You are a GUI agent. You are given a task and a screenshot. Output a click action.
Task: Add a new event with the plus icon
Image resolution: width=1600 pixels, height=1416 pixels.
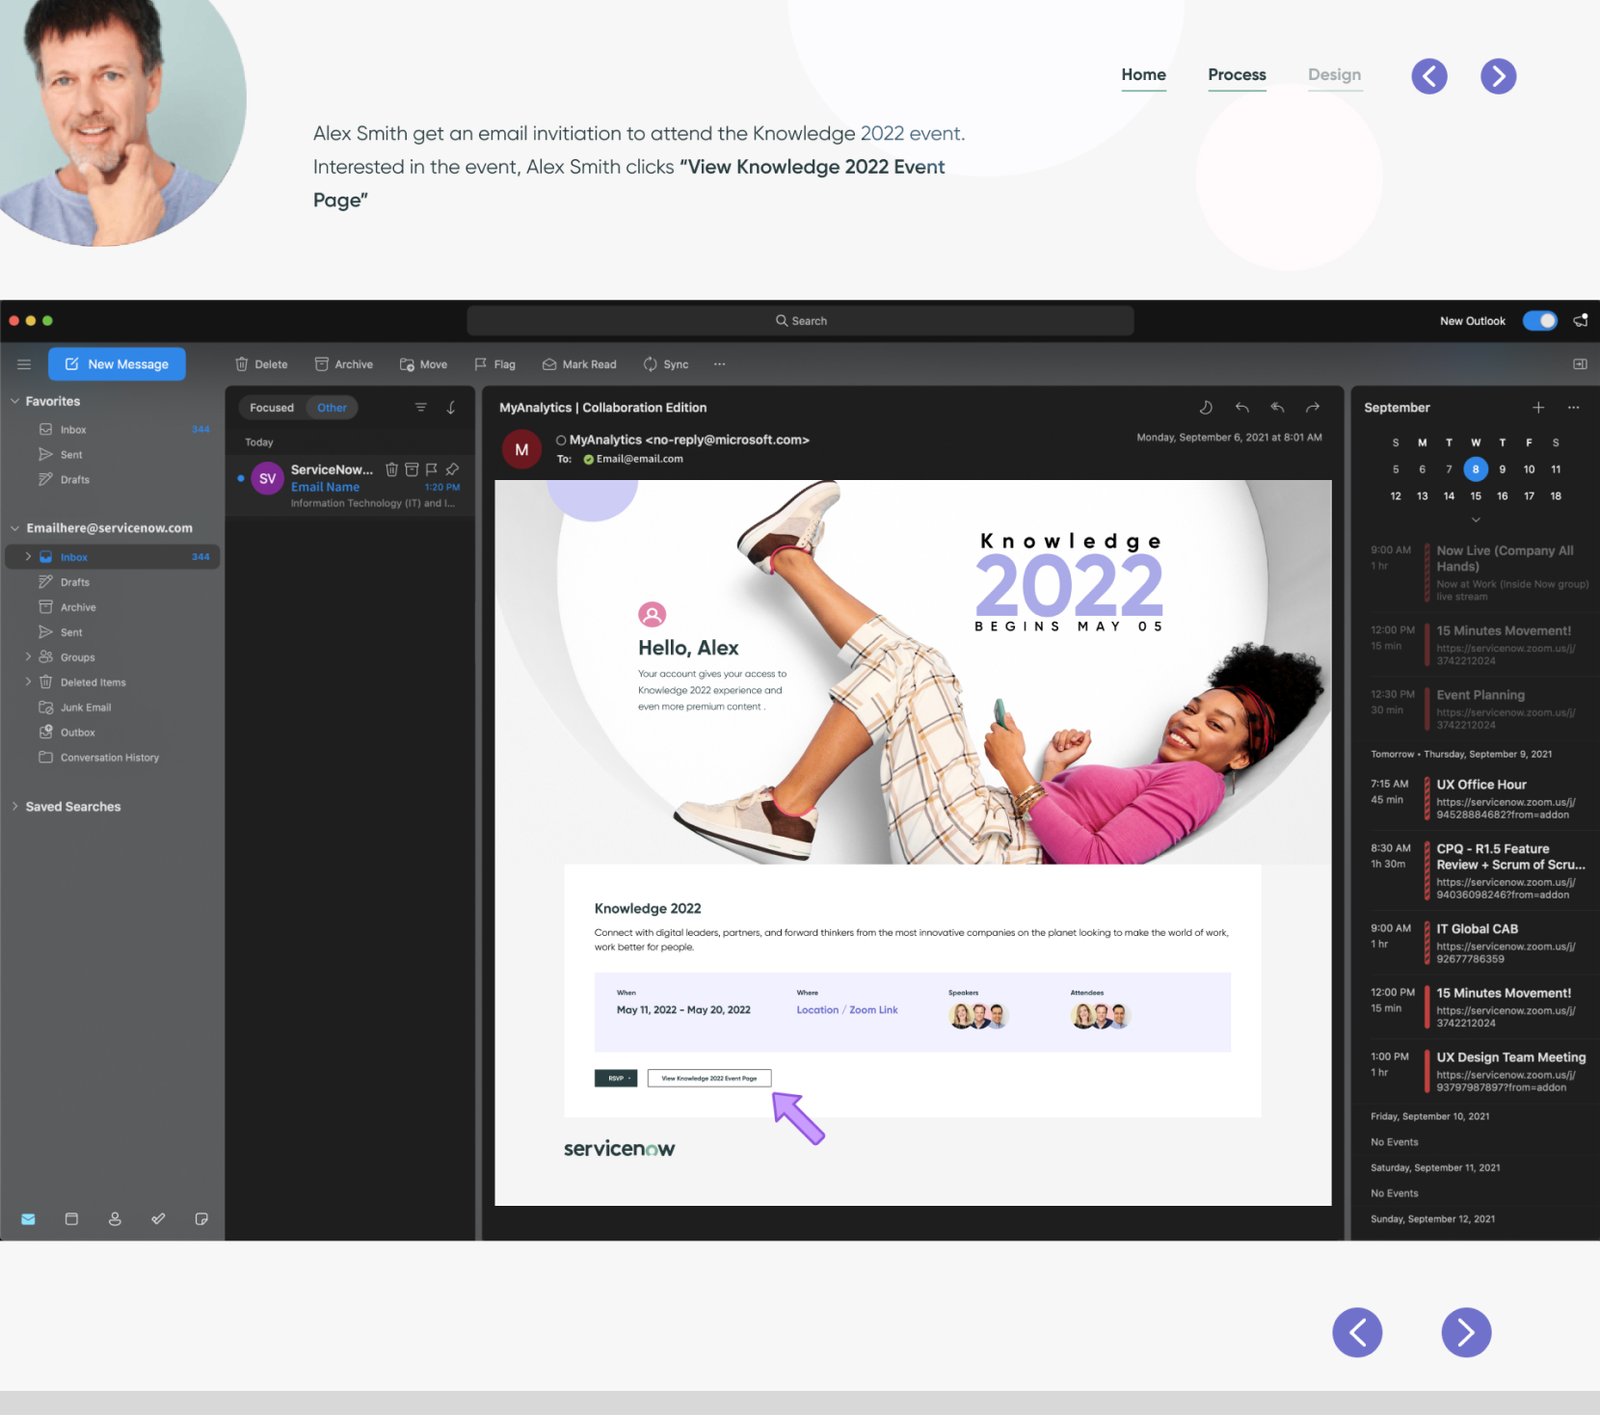pos(1538,407)
